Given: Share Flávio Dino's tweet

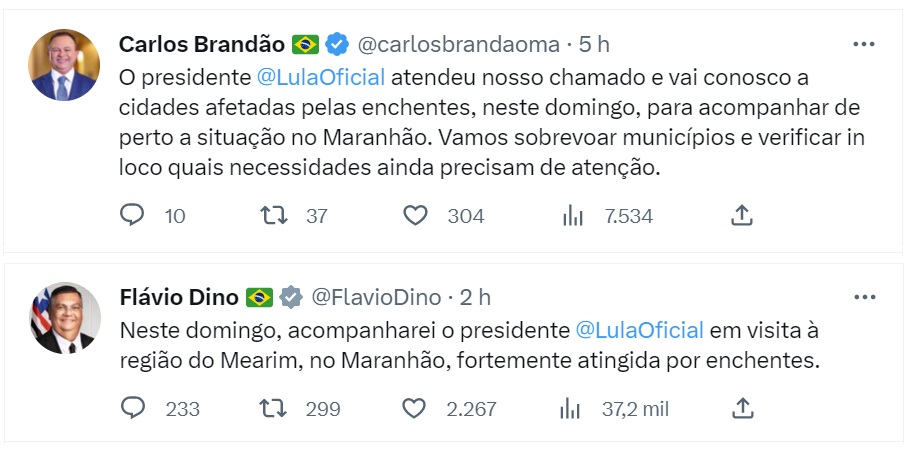Looking at the screenshot, I should tap(741, 408).
